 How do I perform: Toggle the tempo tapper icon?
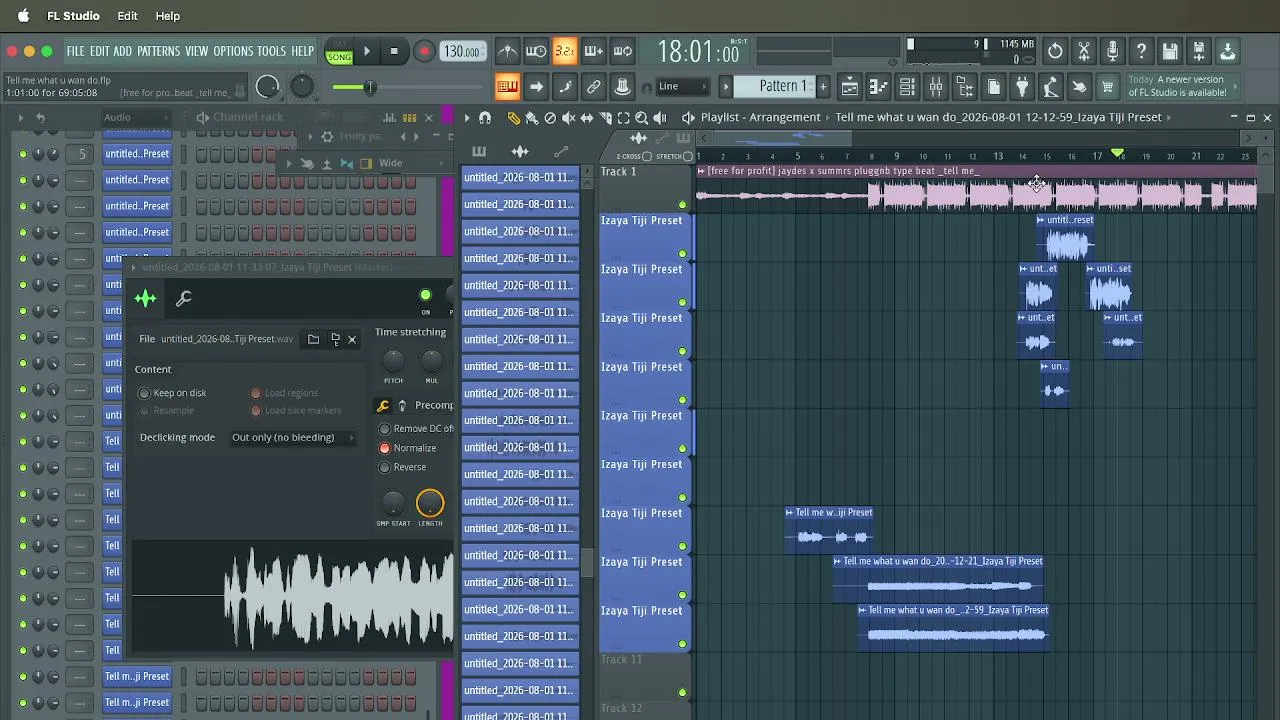1050,87
